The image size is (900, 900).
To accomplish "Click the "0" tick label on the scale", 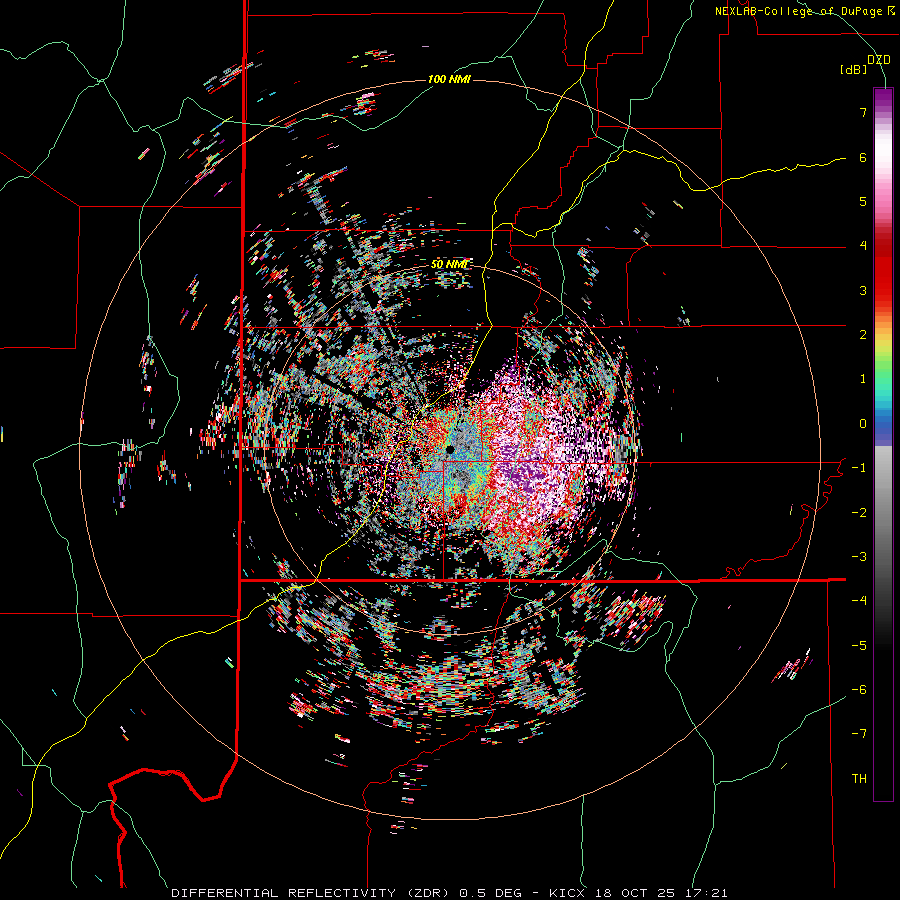I will click(x=863, y=424).
